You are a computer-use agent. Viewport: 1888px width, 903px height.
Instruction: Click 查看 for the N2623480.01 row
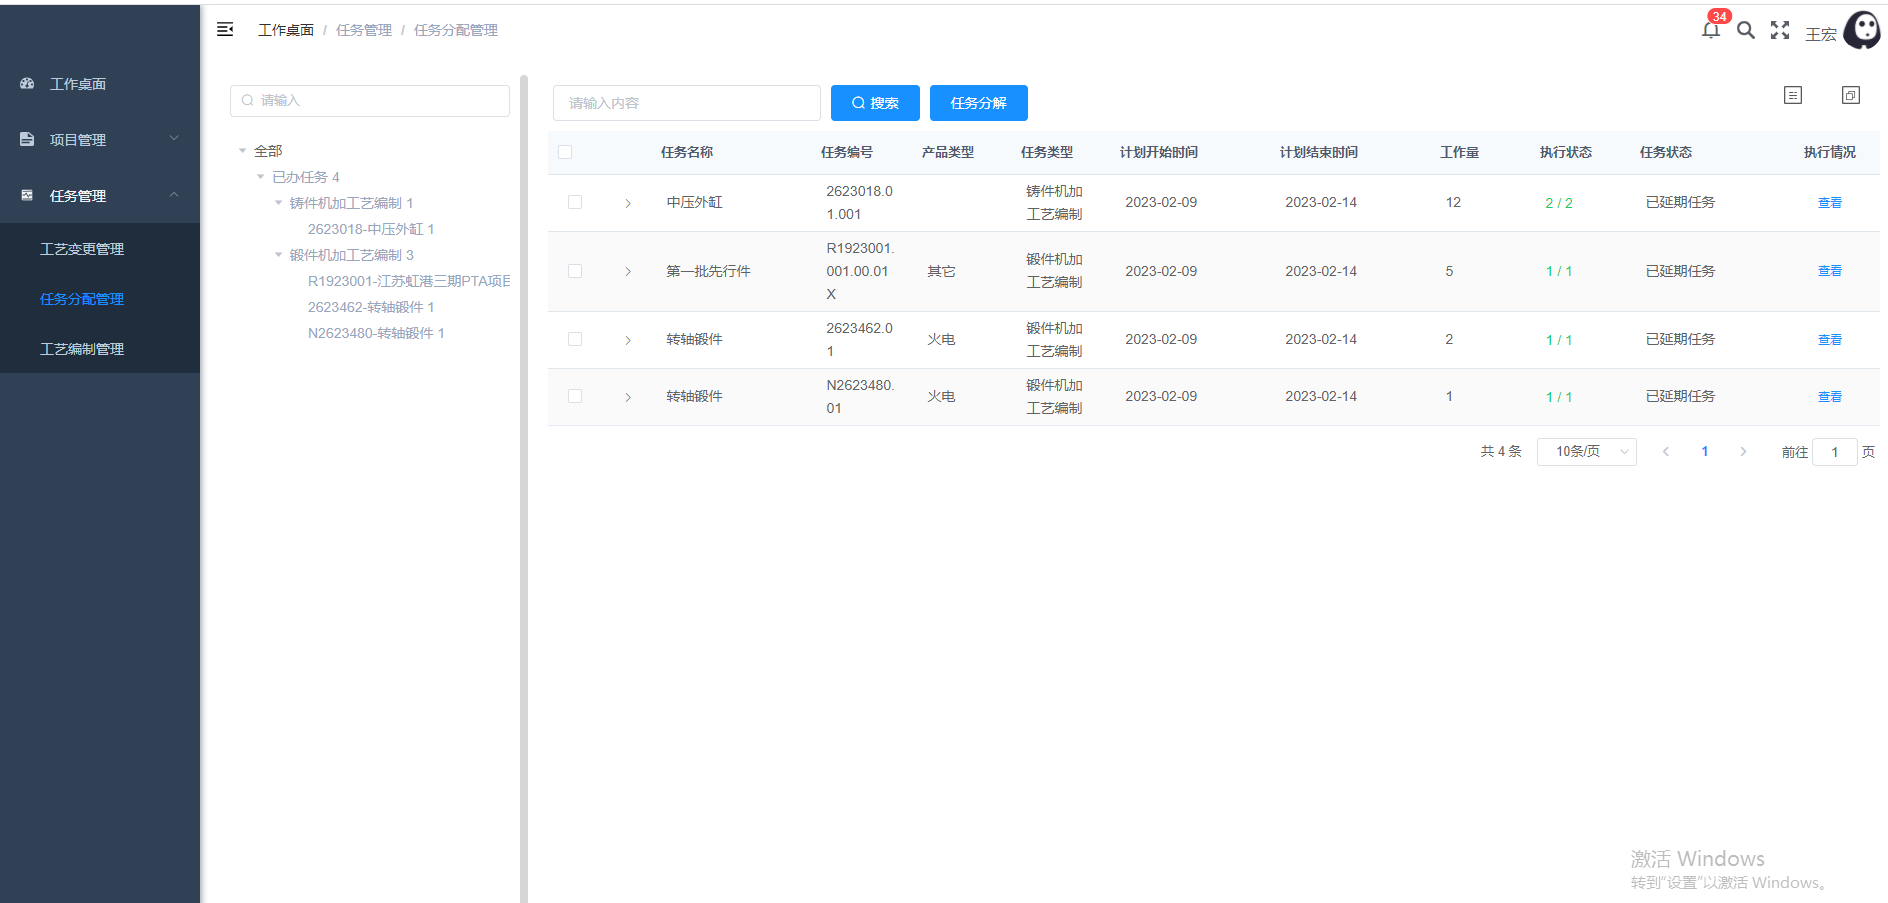(x=1830, y=397)
